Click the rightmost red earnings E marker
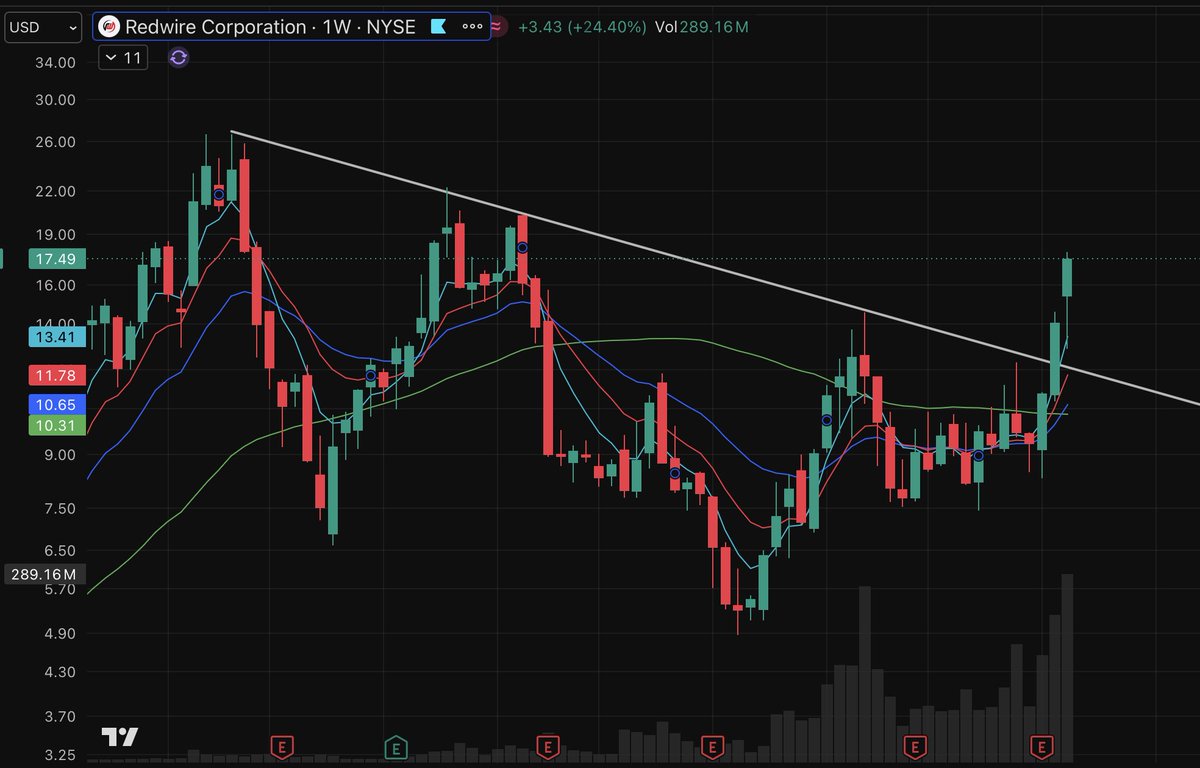Image resolution: width=1200 pixels, height=768 pixels. tap(1043, 745)
